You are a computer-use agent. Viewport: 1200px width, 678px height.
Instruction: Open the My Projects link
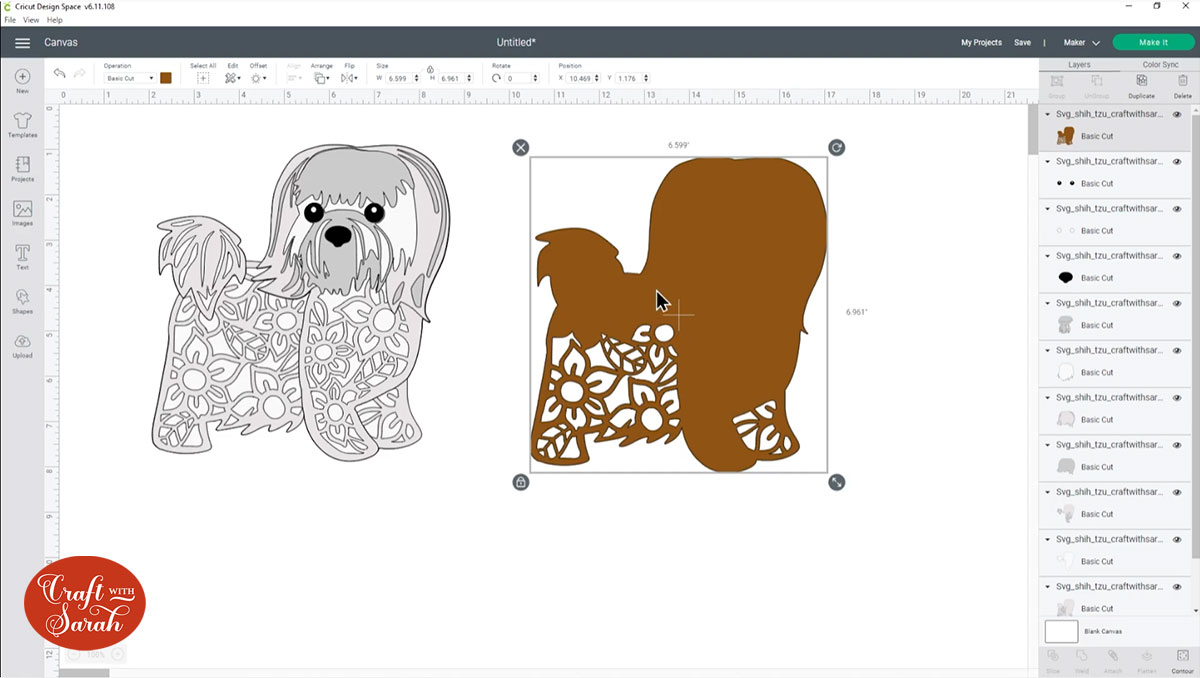coord(981,43)
